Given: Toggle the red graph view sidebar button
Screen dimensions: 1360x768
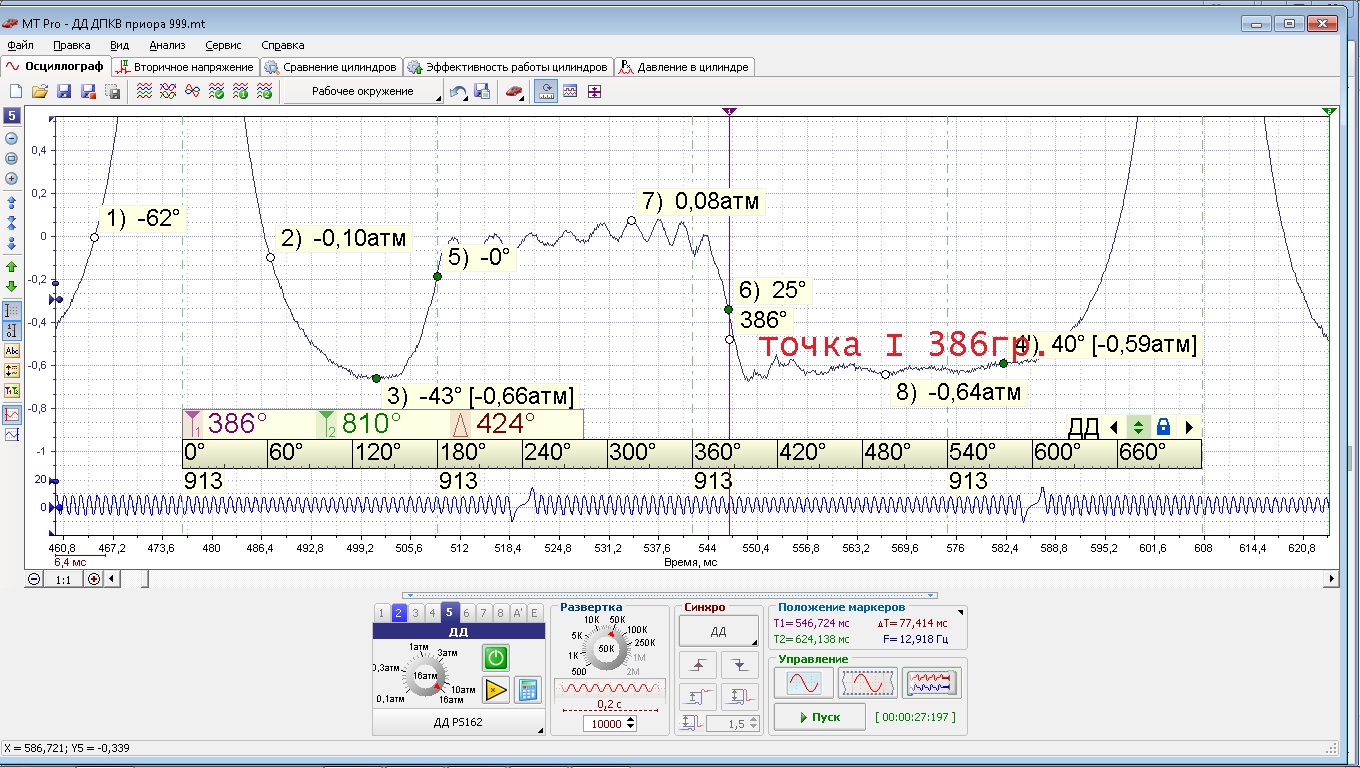Looking at the screenshot, I should [12, 414].
